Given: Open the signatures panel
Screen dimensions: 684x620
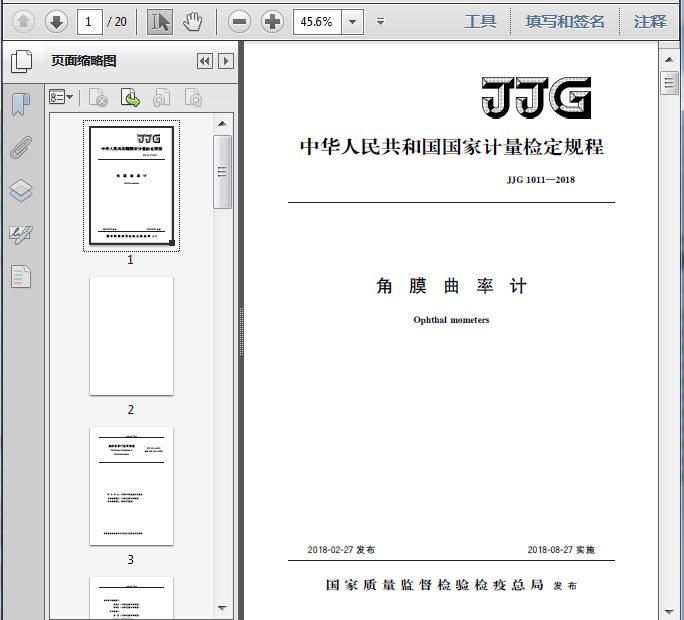Looking at the screenshot, I should [x=21, y=234].
